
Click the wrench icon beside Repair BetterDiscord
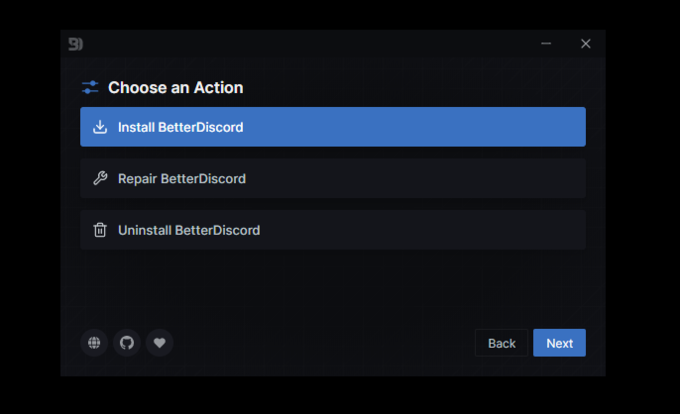[x=100, y=178]
